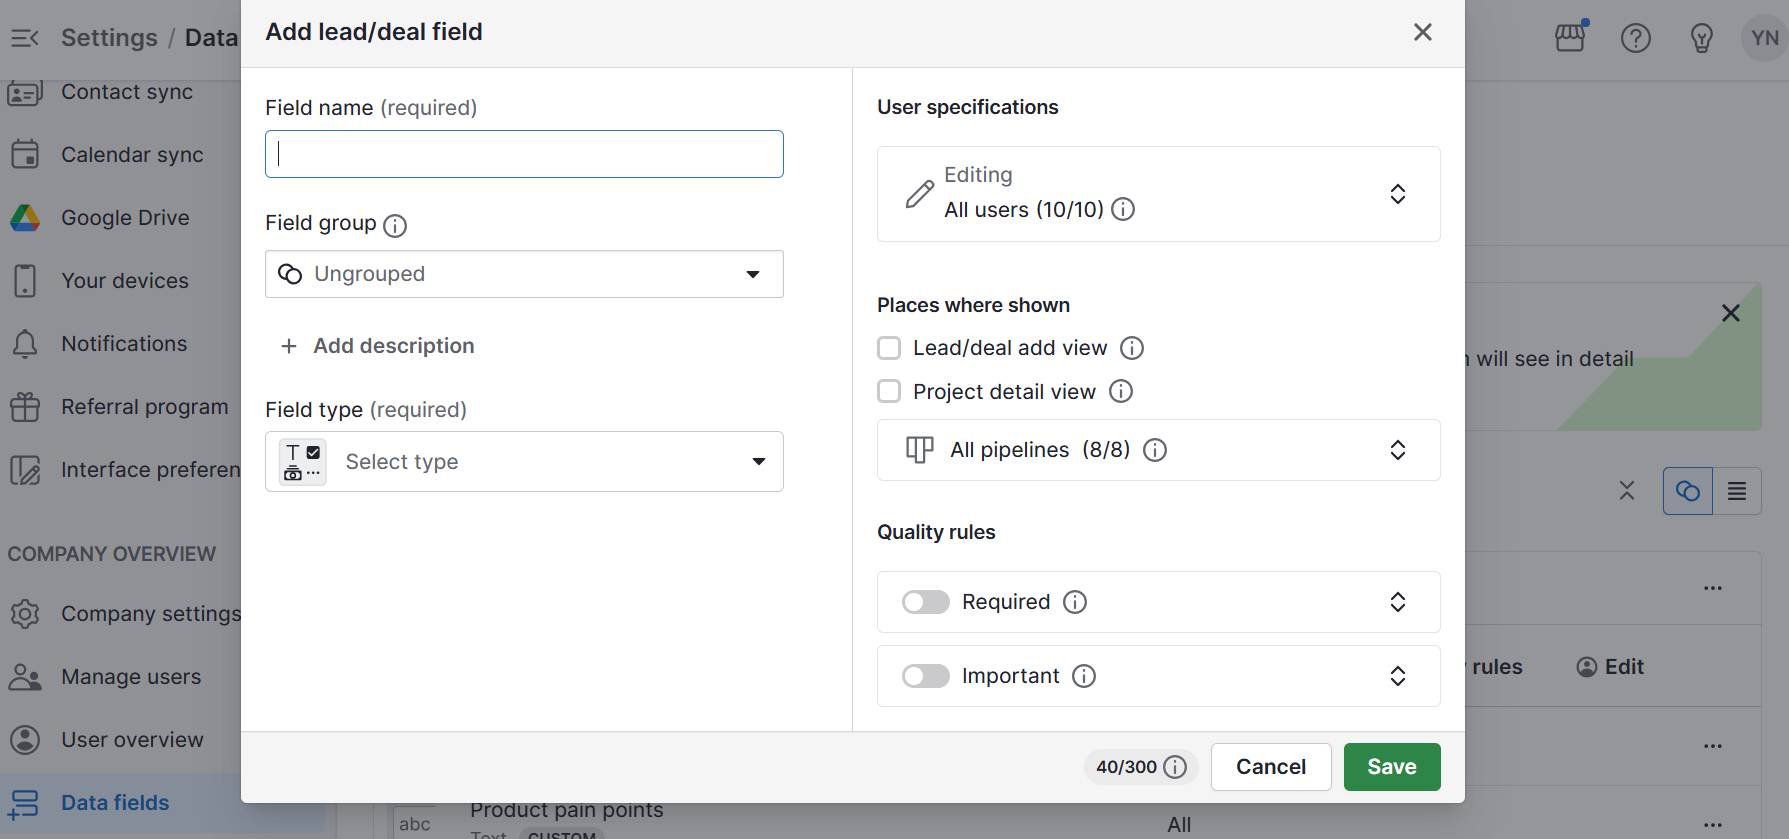Click the green Save button
This screenshot has height=839, width=1789.
coord(1391,767)
